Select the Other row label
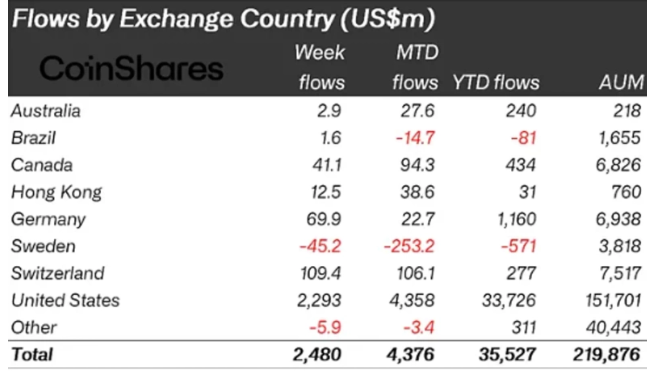This screenshot has width=647, height=371. 33,328
